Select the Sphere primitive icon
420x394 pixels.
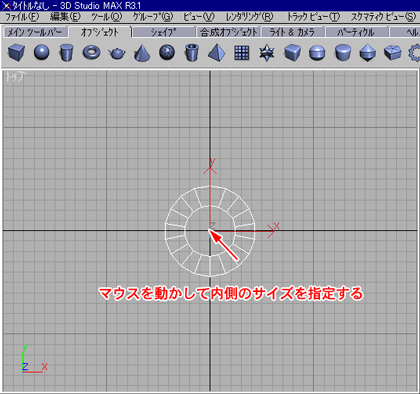(x=42, y=52)
